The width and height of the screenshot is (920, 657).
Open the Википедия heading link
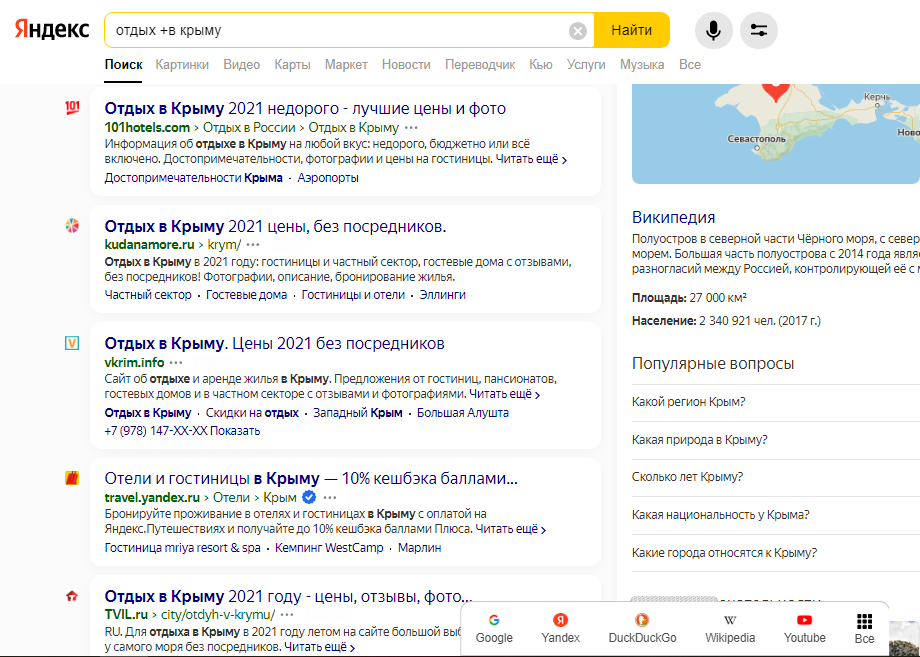tap(674, 218)
